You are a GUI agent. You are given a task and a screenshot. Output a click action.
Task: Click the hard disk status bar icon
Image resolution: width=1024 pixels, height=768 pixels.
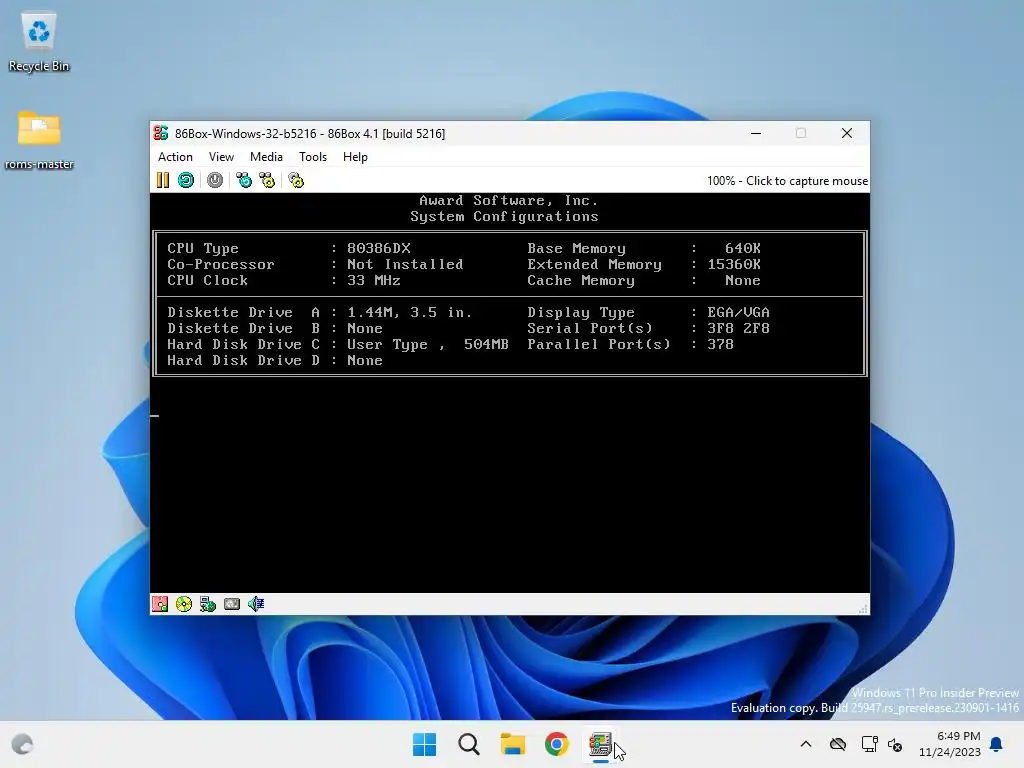tap(208, 604)
